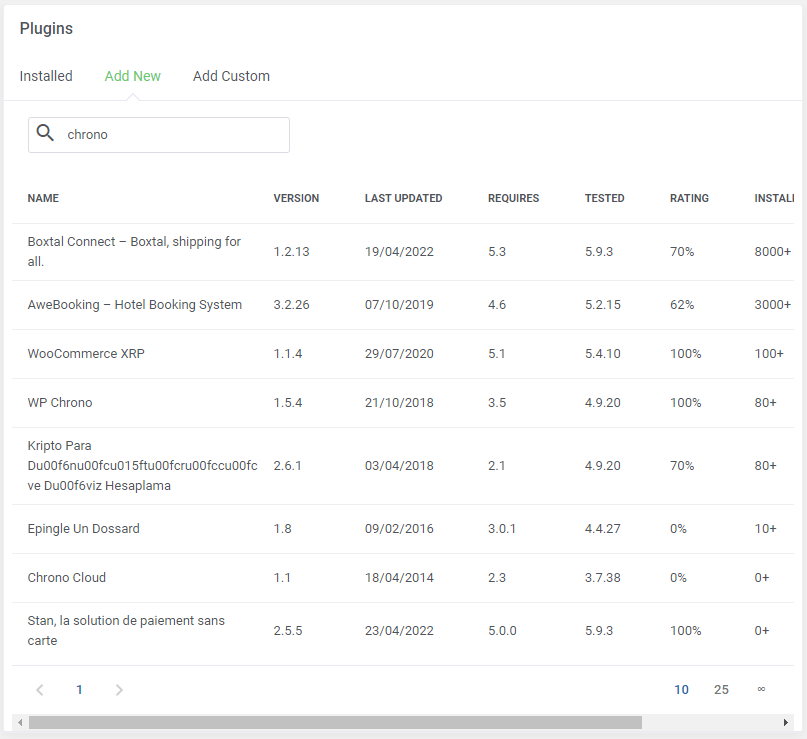Screen dimensions: 807x739
Task: Select Epingle Un Dossard plugin name
Action: [83, 529]
